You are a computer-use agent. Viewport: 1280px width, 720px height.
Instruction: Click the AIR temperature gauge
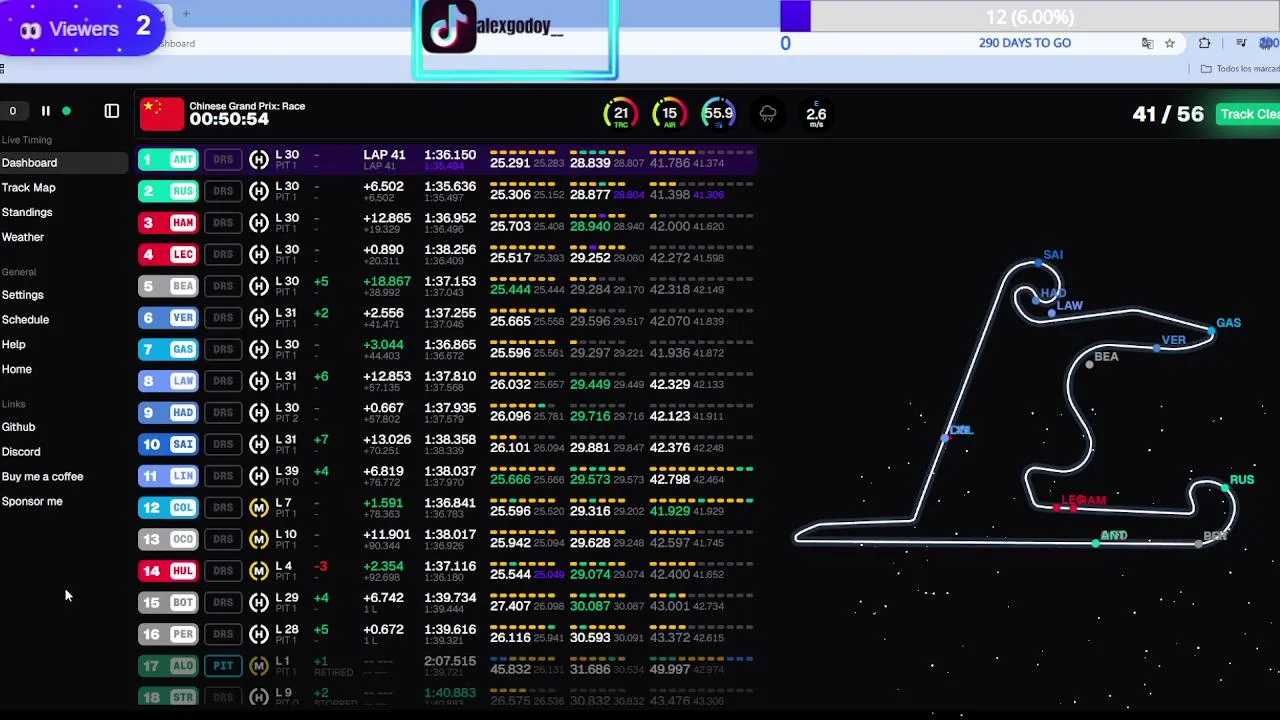(x=669, y=114)
